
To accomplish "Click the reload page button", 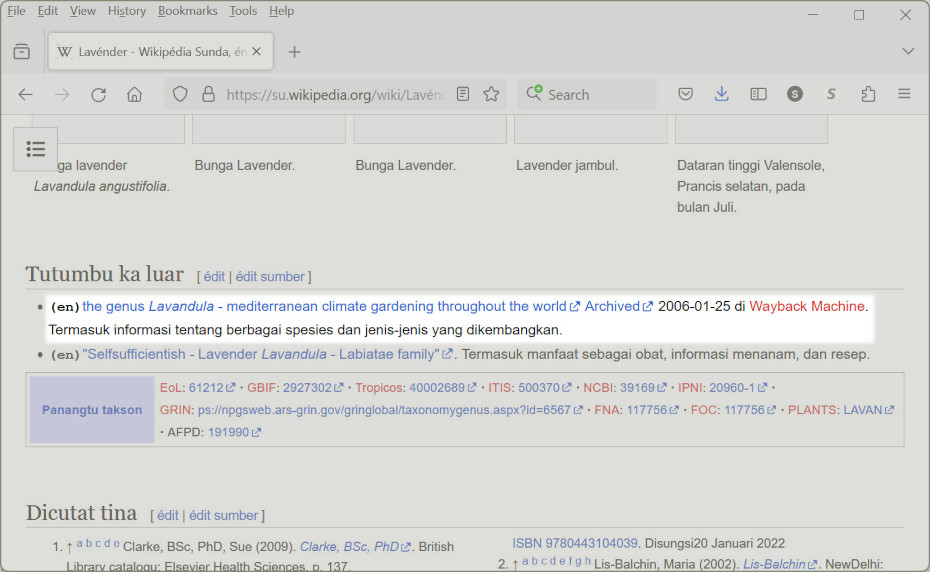I will 98,94.
